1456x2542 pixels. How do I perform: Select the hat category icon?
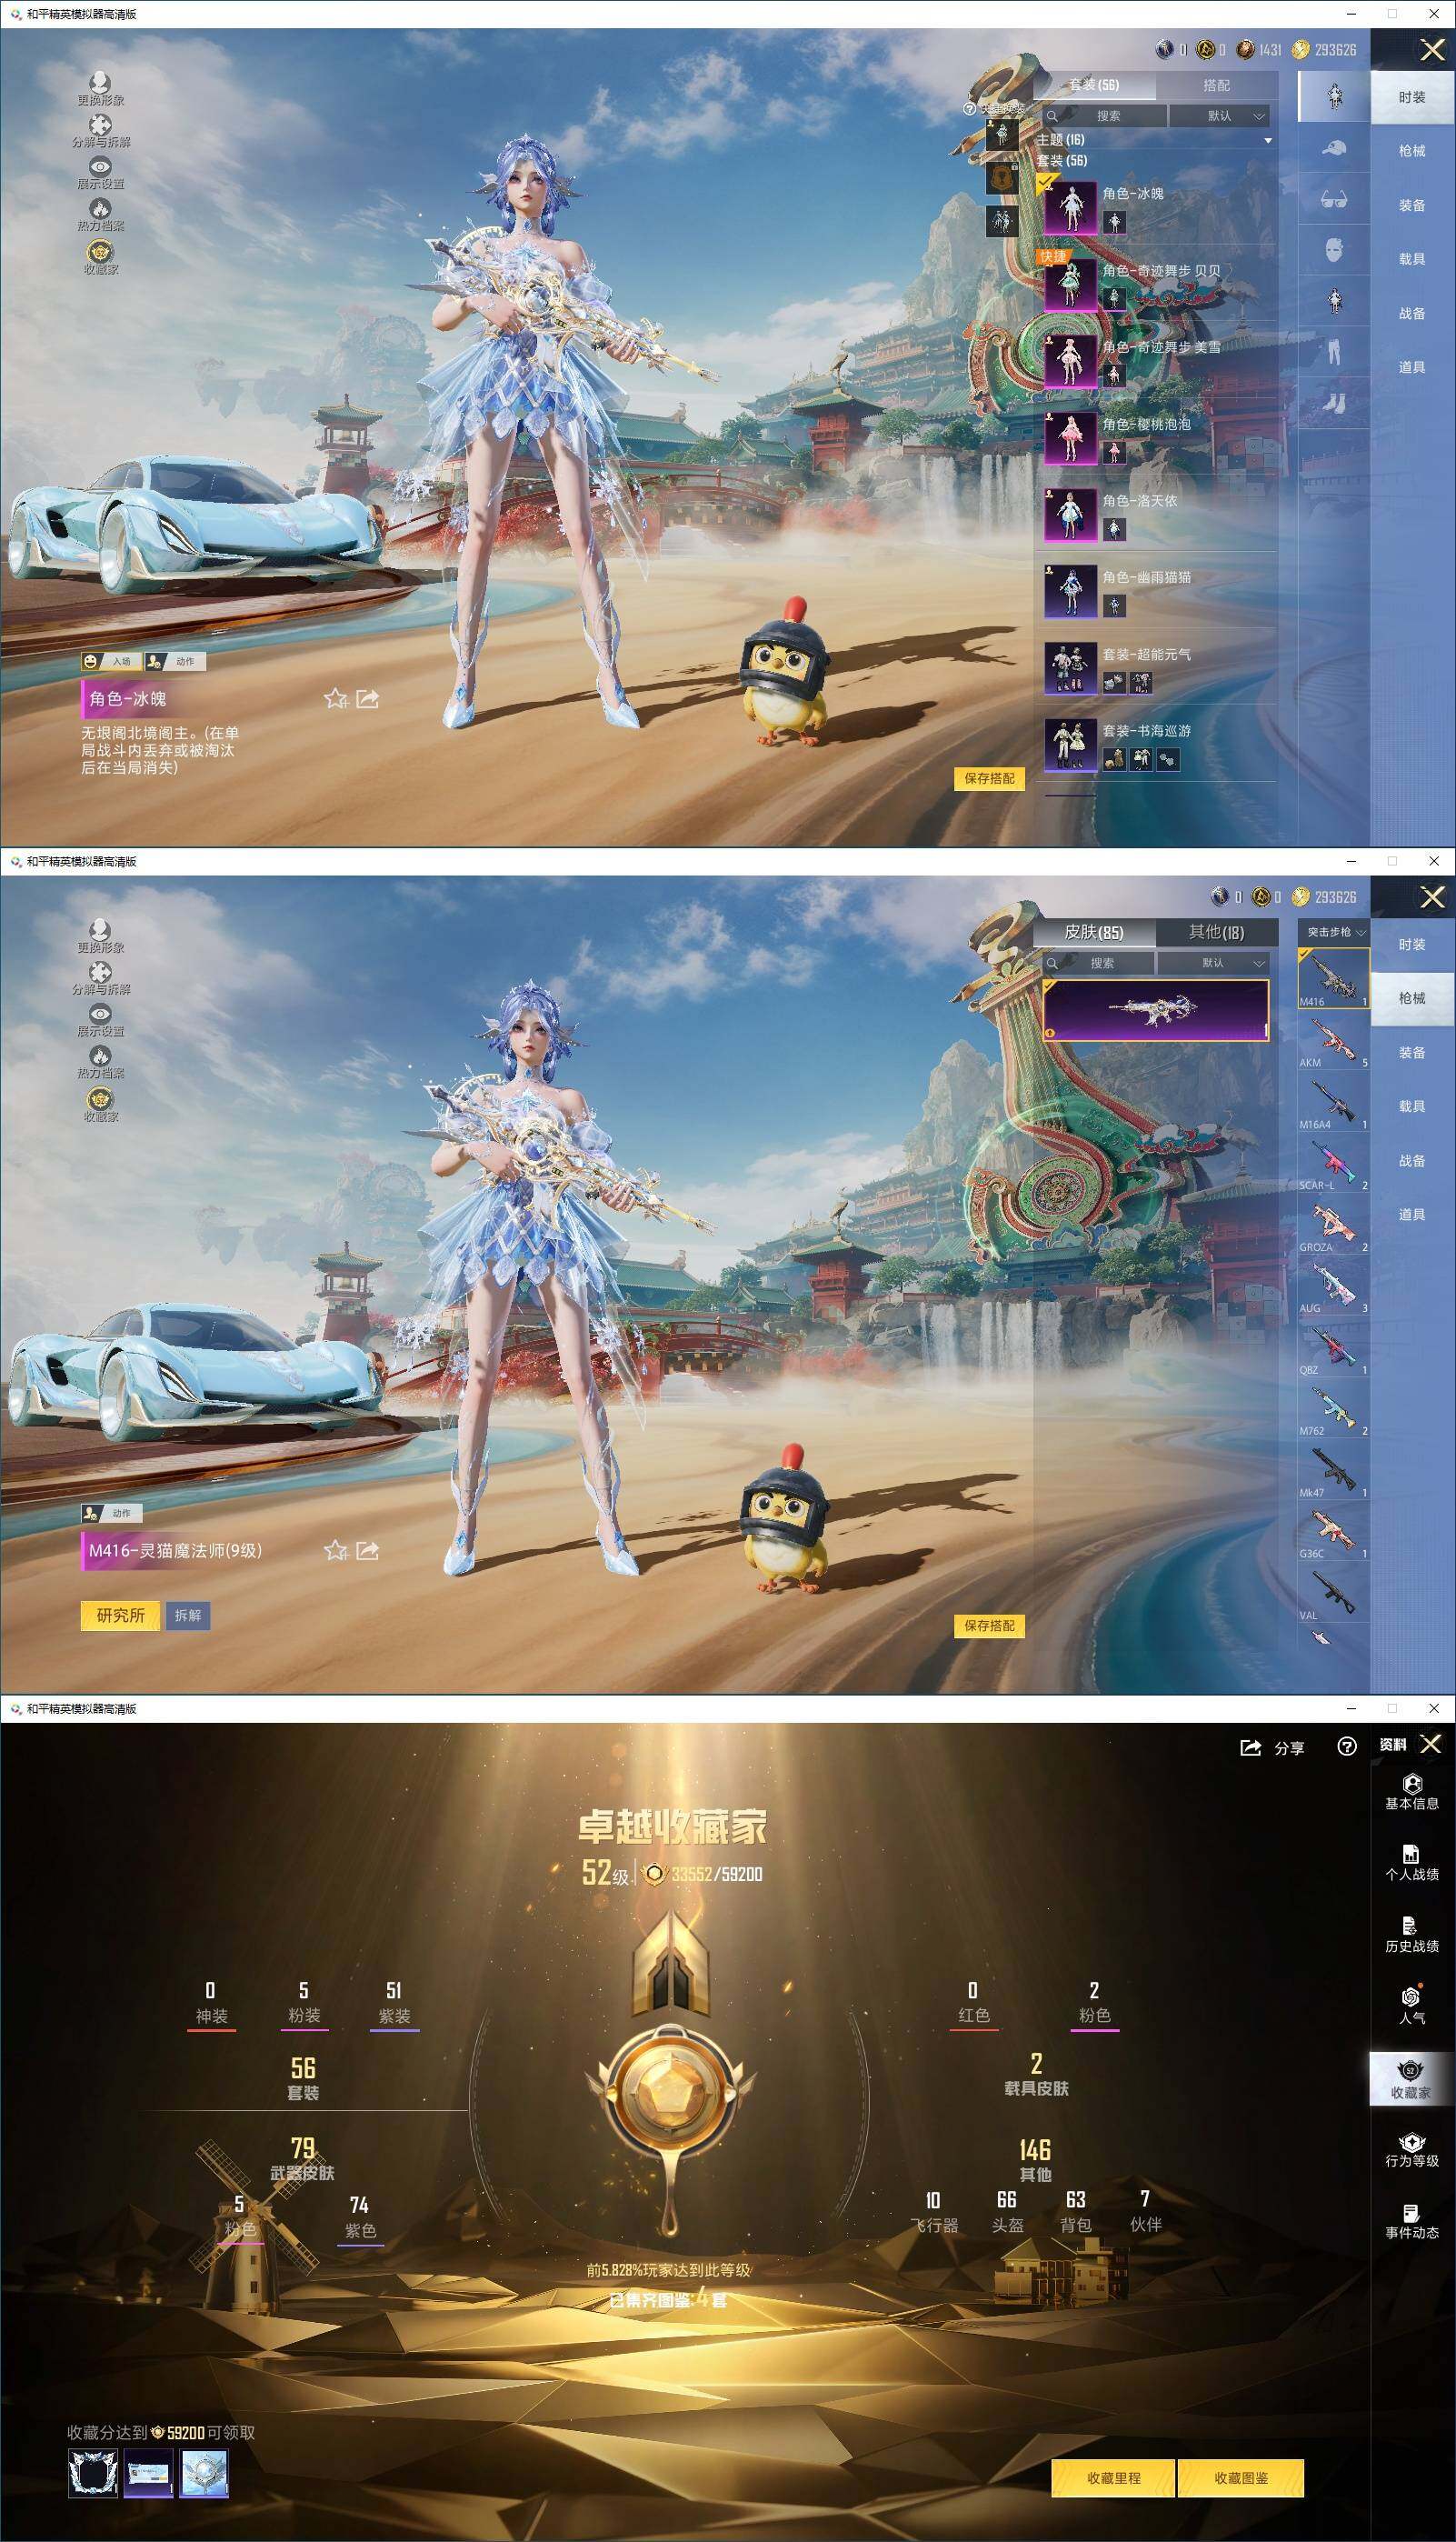1333,148
